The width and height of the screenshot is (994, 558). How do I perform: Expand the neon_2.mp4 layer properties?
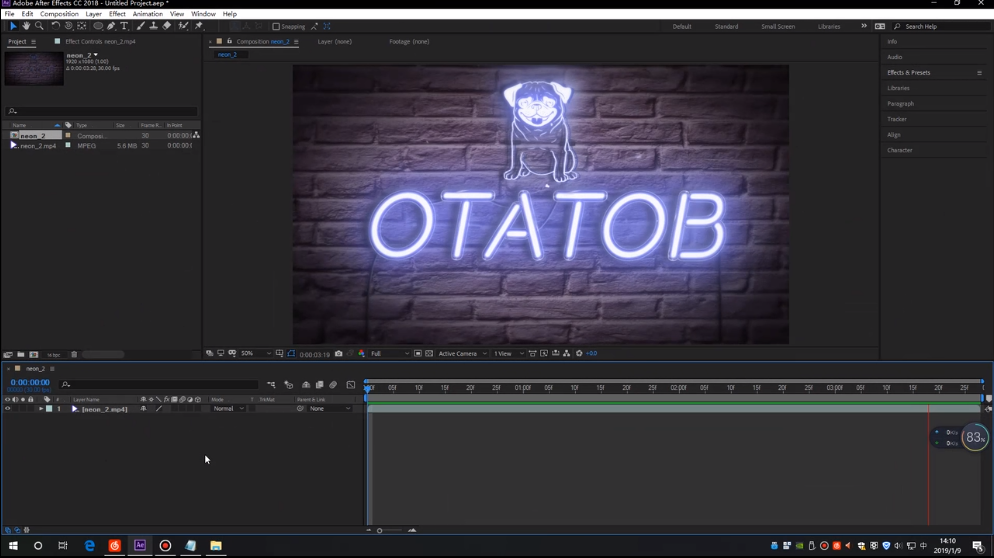click(x=41, y=409)
